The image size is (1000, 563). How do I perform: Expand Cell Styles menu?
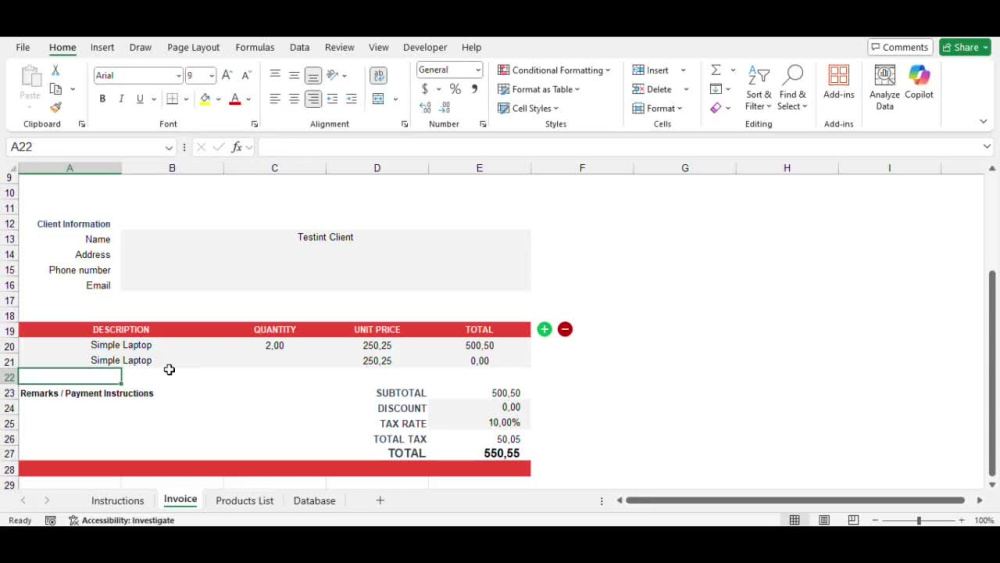[528, 108]
